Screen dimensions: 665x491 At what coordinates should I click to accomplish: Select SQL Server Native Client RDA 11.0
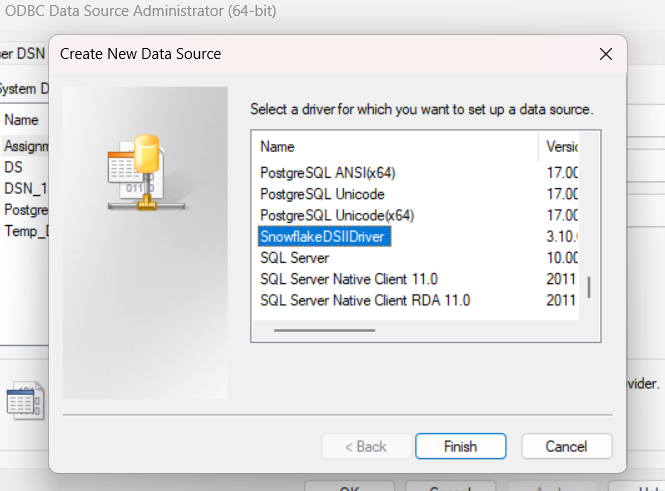365,300
